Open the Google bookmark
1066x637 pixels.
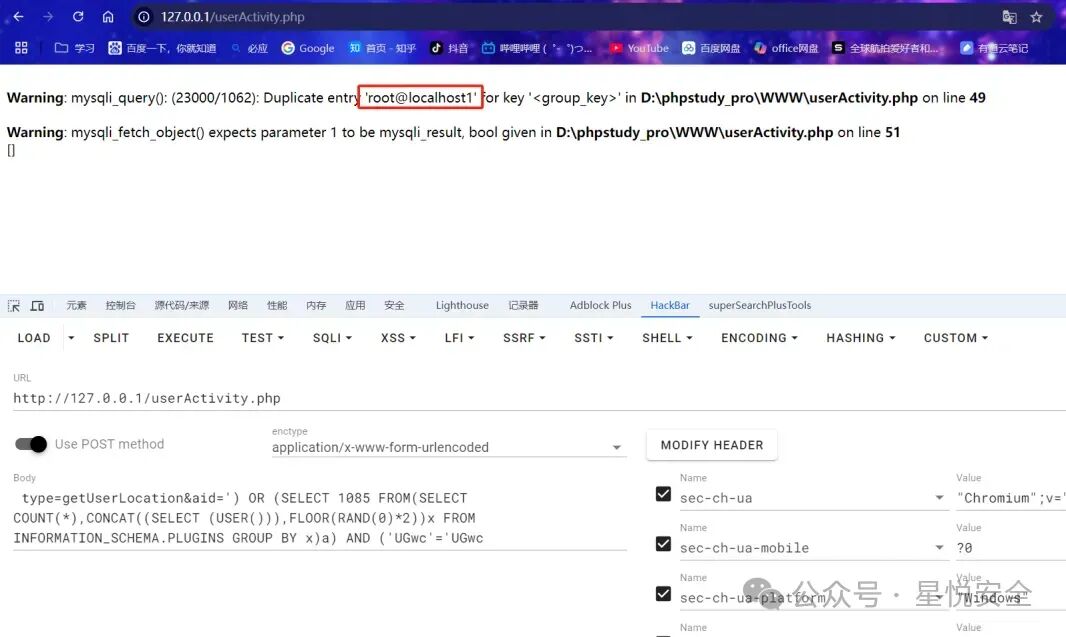pyautogui.click(x=308, y=48)
